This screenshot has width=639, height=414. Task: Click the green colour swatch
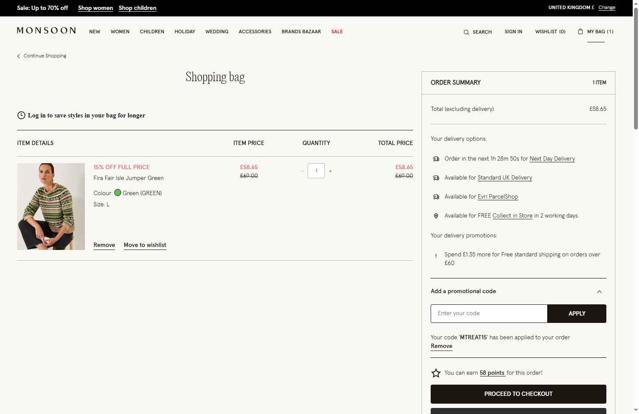coord(117,193)
